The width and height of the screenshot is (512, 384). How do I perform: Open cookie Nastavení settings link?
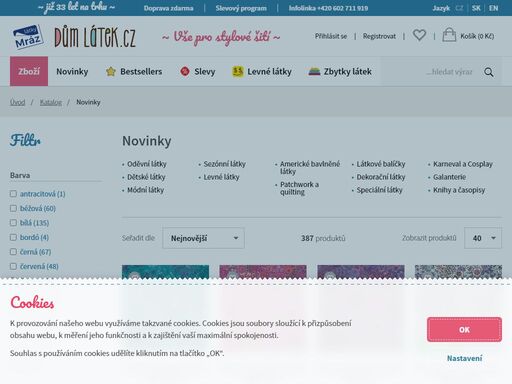pos(464,358)
